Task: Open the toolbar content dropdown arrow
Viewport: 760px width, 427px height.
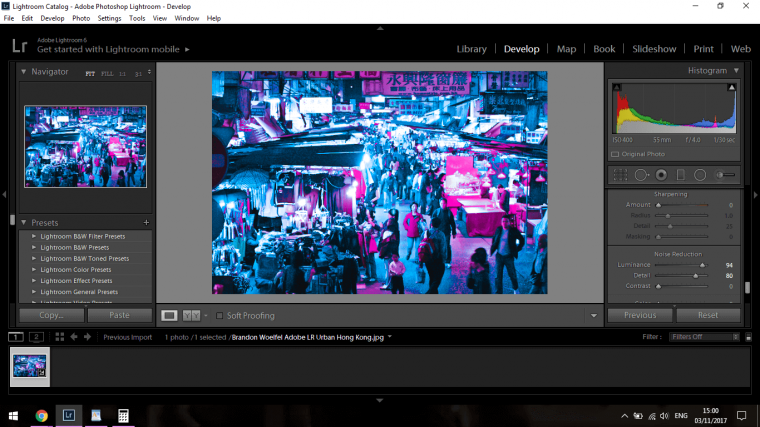Action: (x=594, y=316)
